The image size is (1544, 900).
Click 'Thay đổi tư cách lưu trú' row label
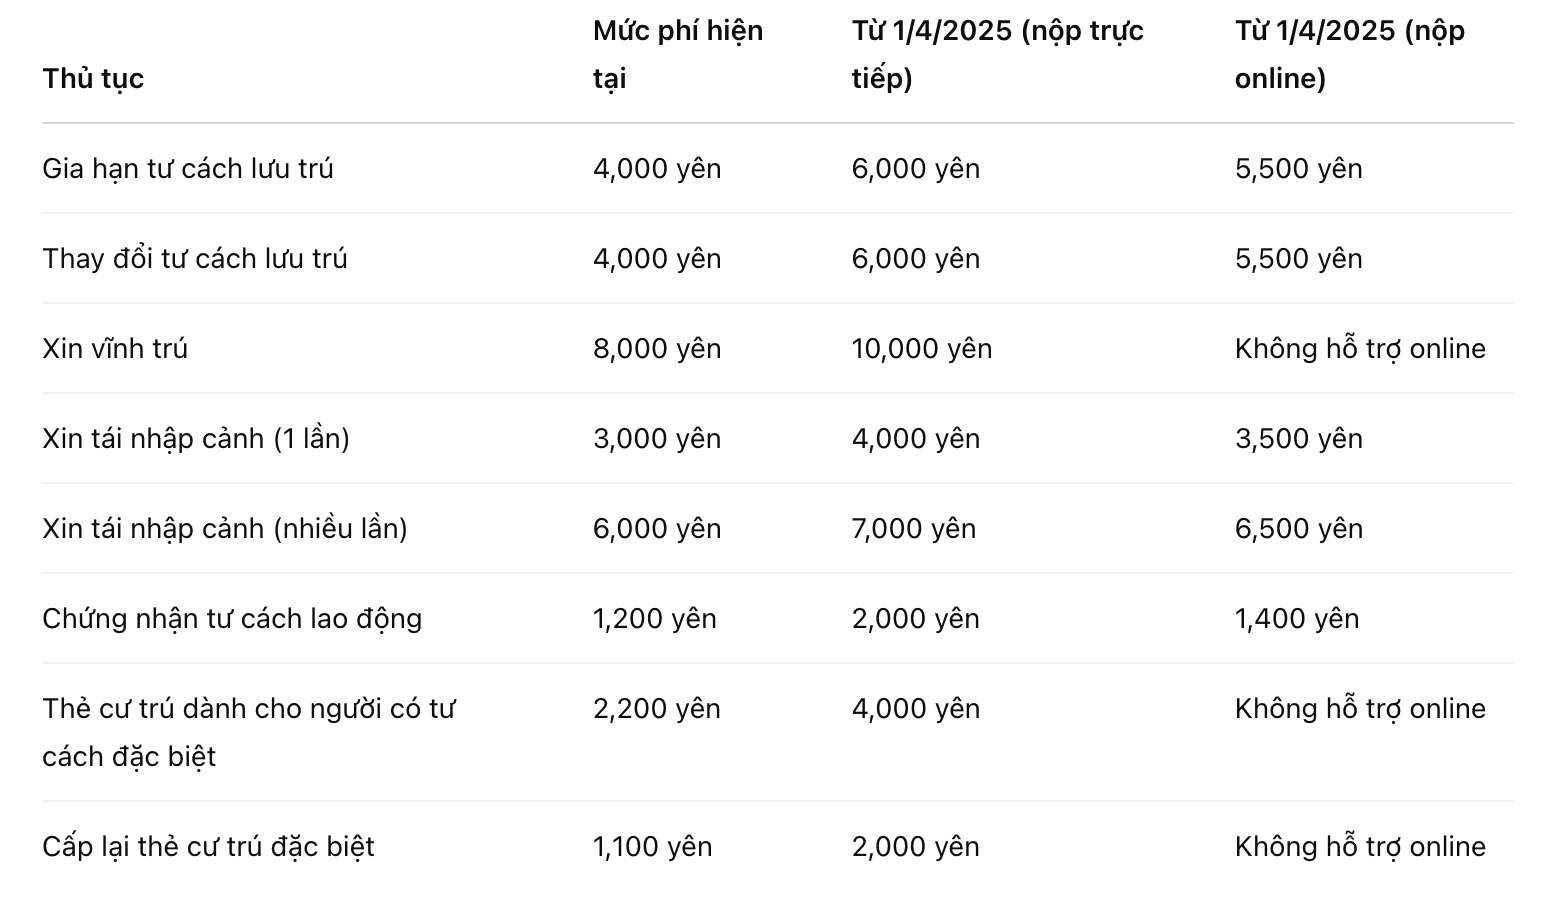pyautogui.click(x=195, y=258)
